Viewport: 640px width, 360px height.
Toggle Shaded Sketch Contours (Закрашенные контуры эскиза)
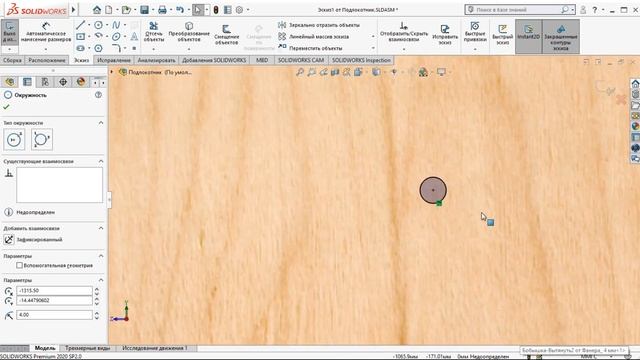click(561, 36)
